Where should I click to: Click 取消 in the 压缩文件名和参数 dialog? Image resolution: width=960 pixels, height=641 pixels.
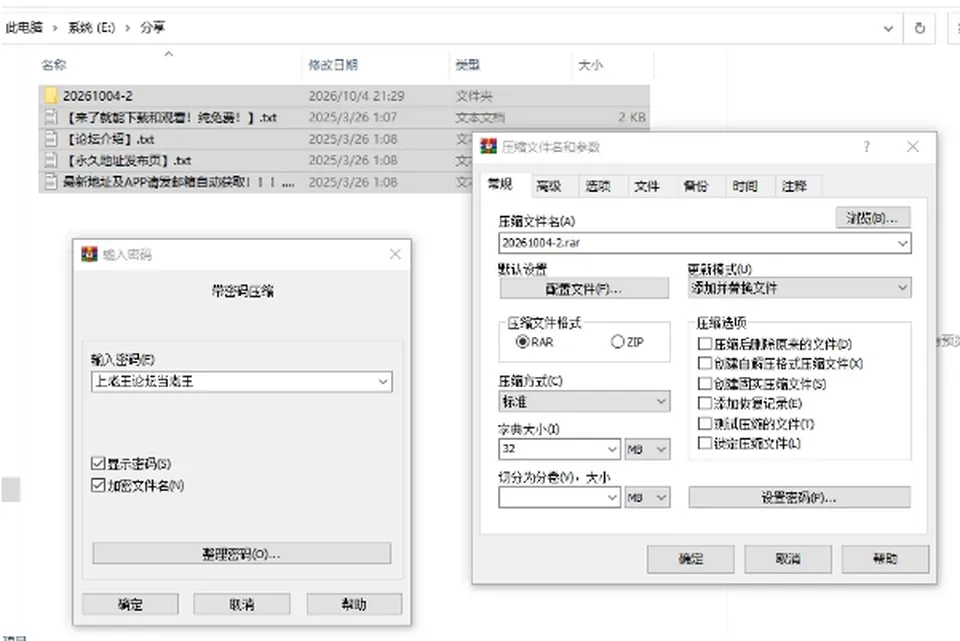(x=788, y=558)
